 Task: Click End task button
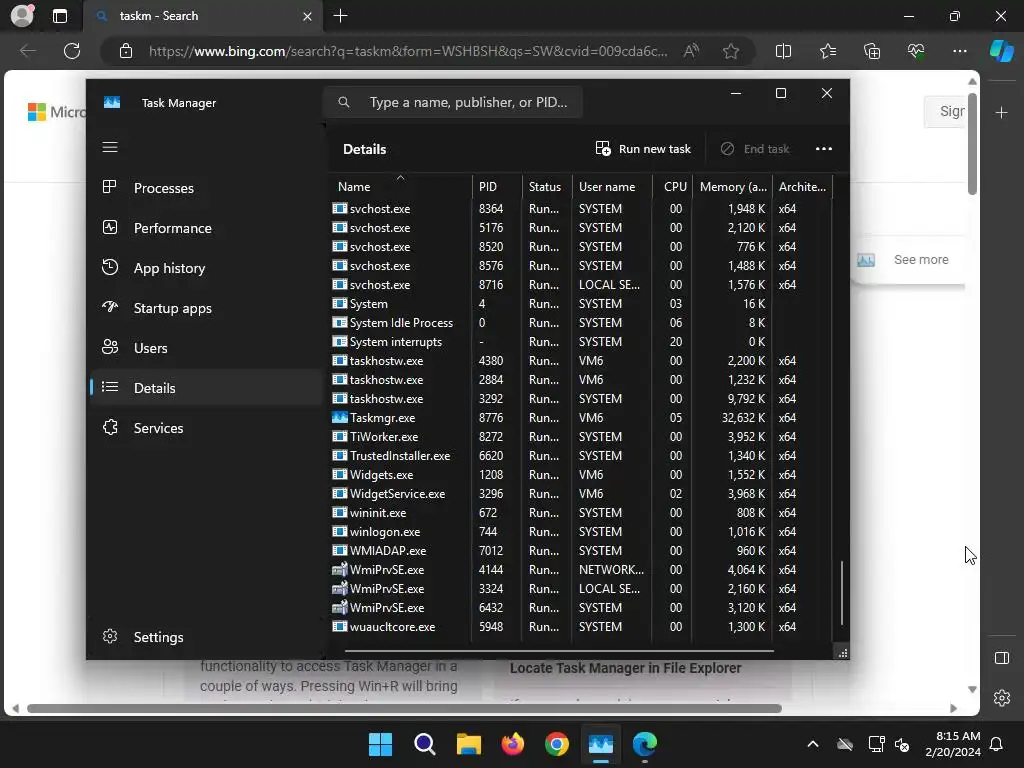(755, 149)
